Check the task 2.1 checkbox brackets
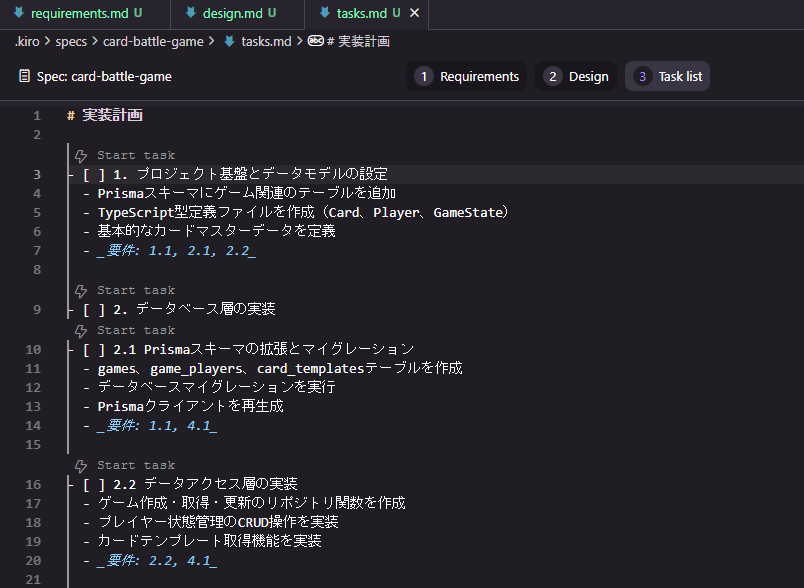 [94, 350]
